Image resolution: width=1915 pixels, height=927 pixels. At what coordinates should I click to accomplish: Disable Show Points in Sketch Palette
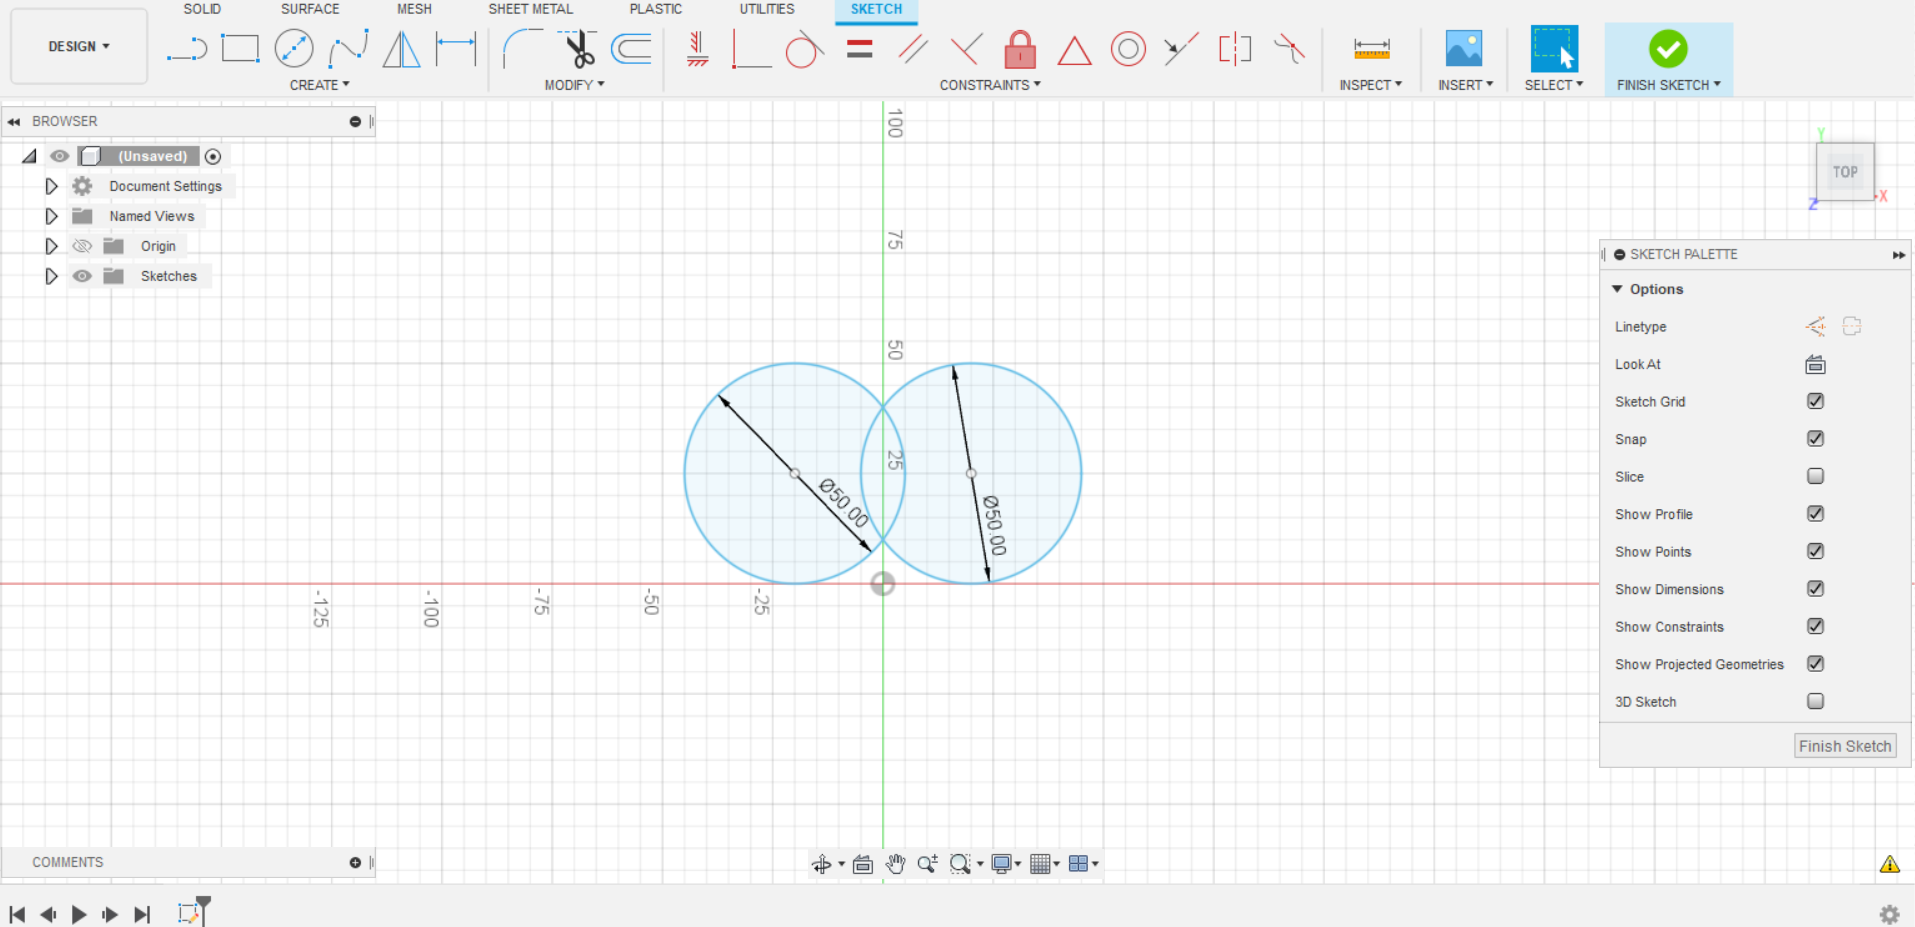(1815, 551)
